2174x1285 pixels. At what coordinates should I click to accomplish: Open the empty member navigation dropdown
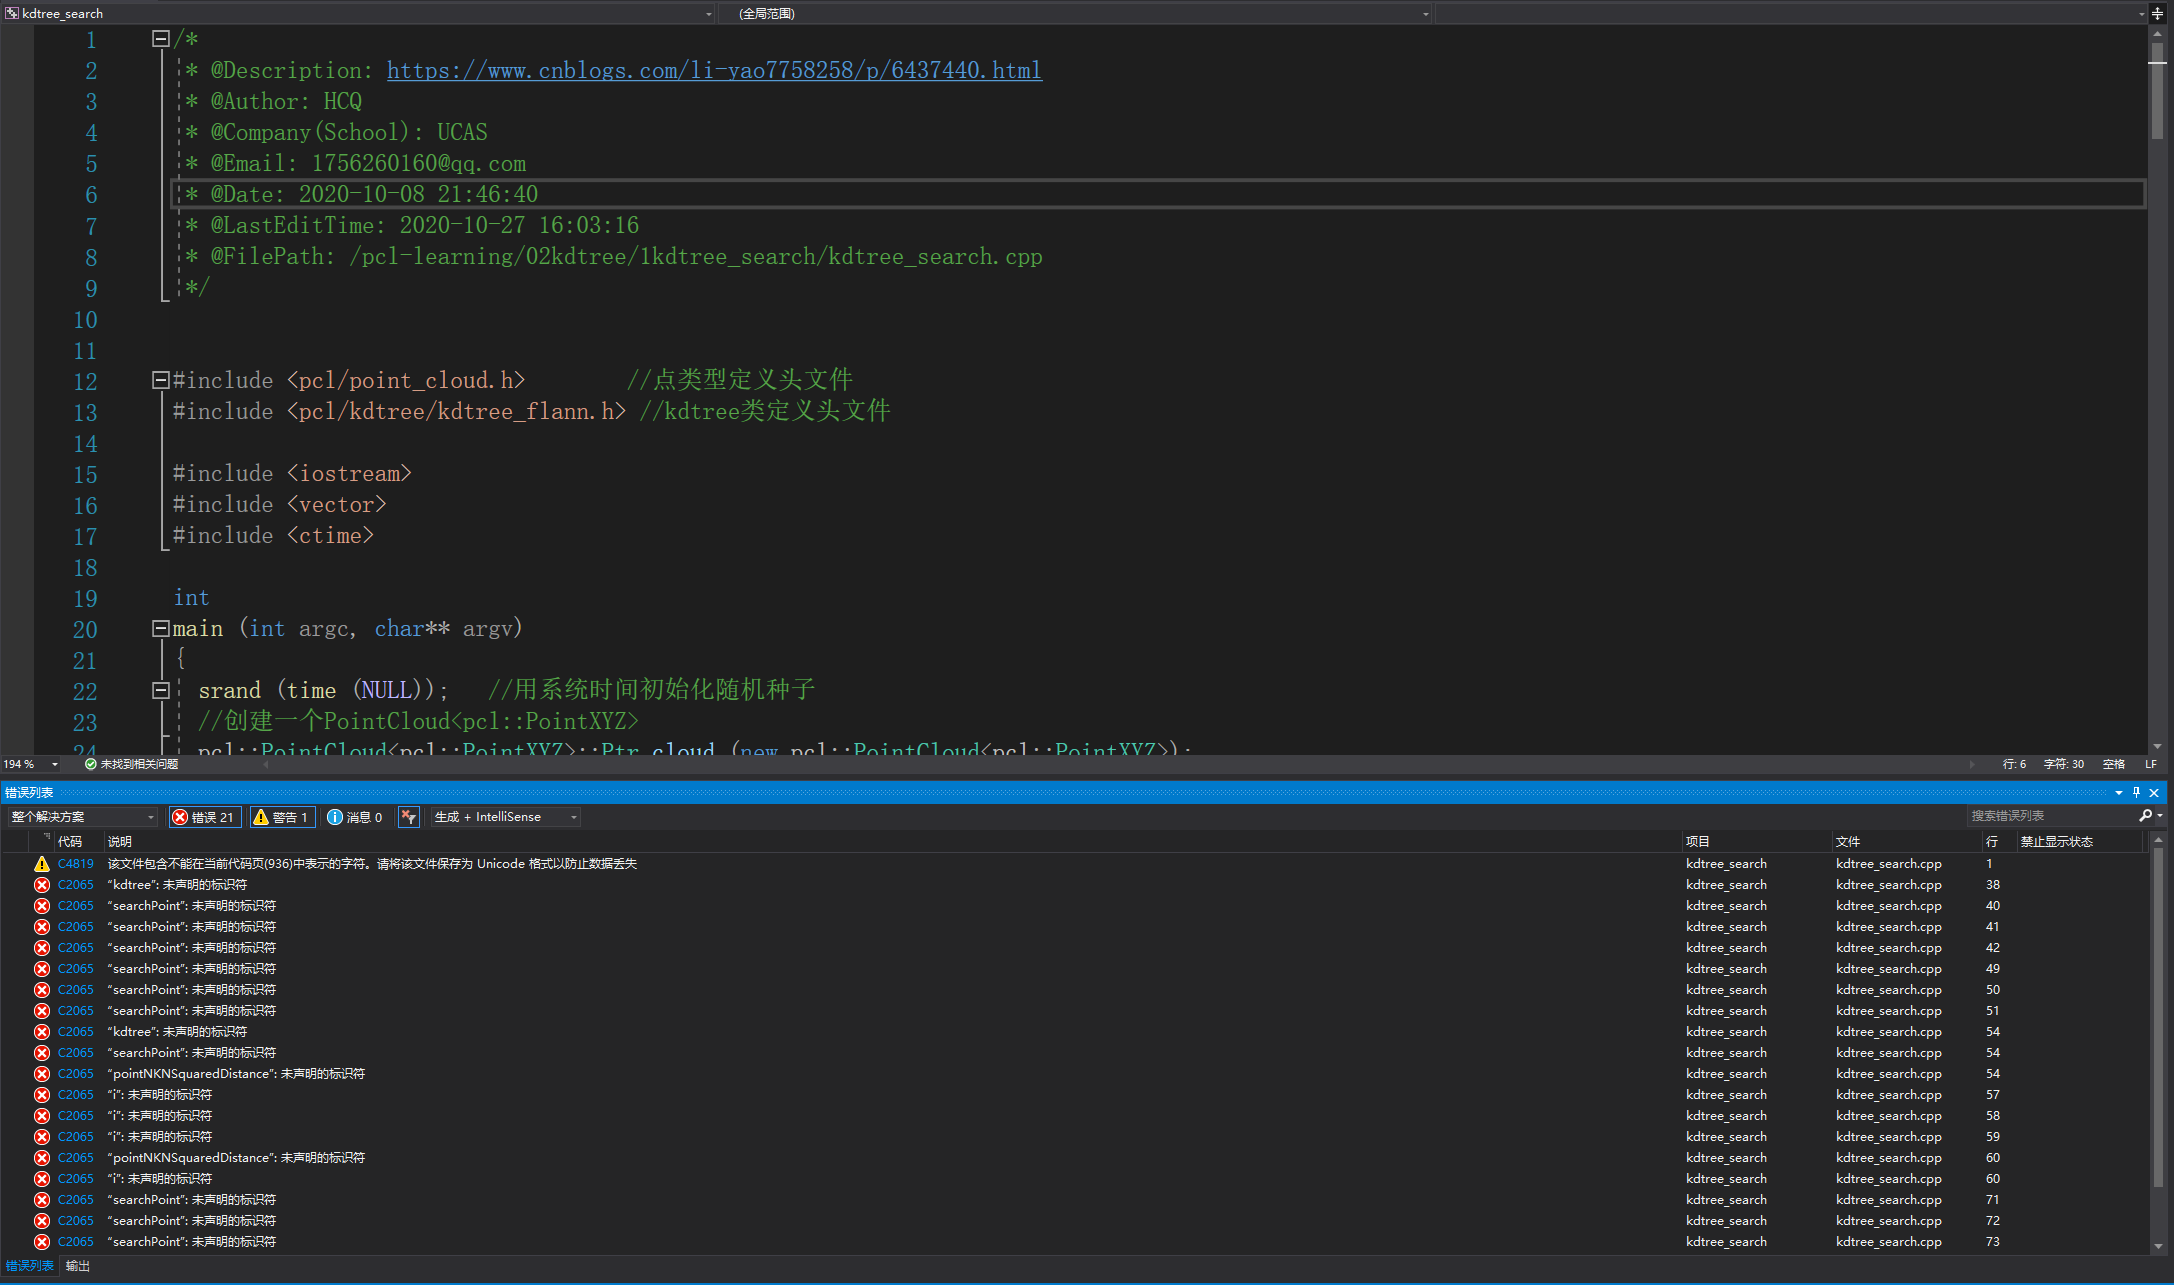pyautogui.click(x=1792, y=13)
